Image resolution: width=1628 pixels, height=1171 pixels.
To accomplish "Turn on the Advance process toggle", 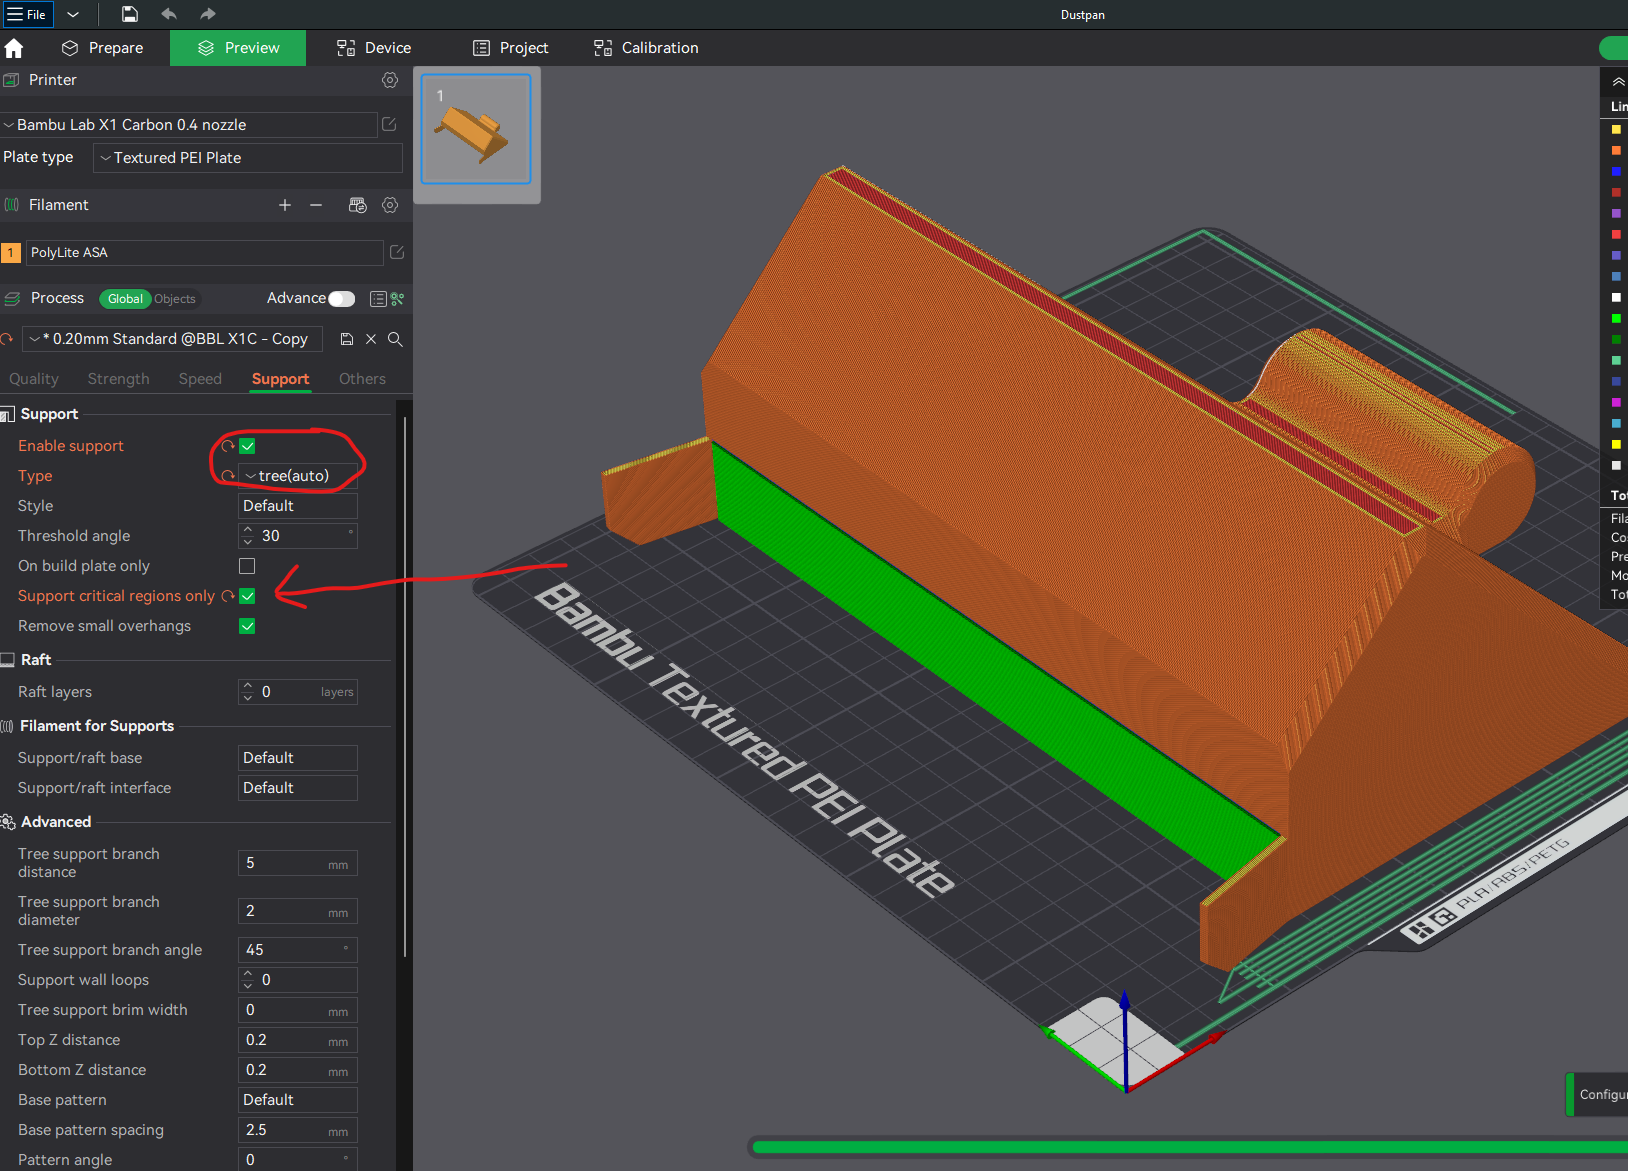I will pyautogui.click(x=341, y=298).
